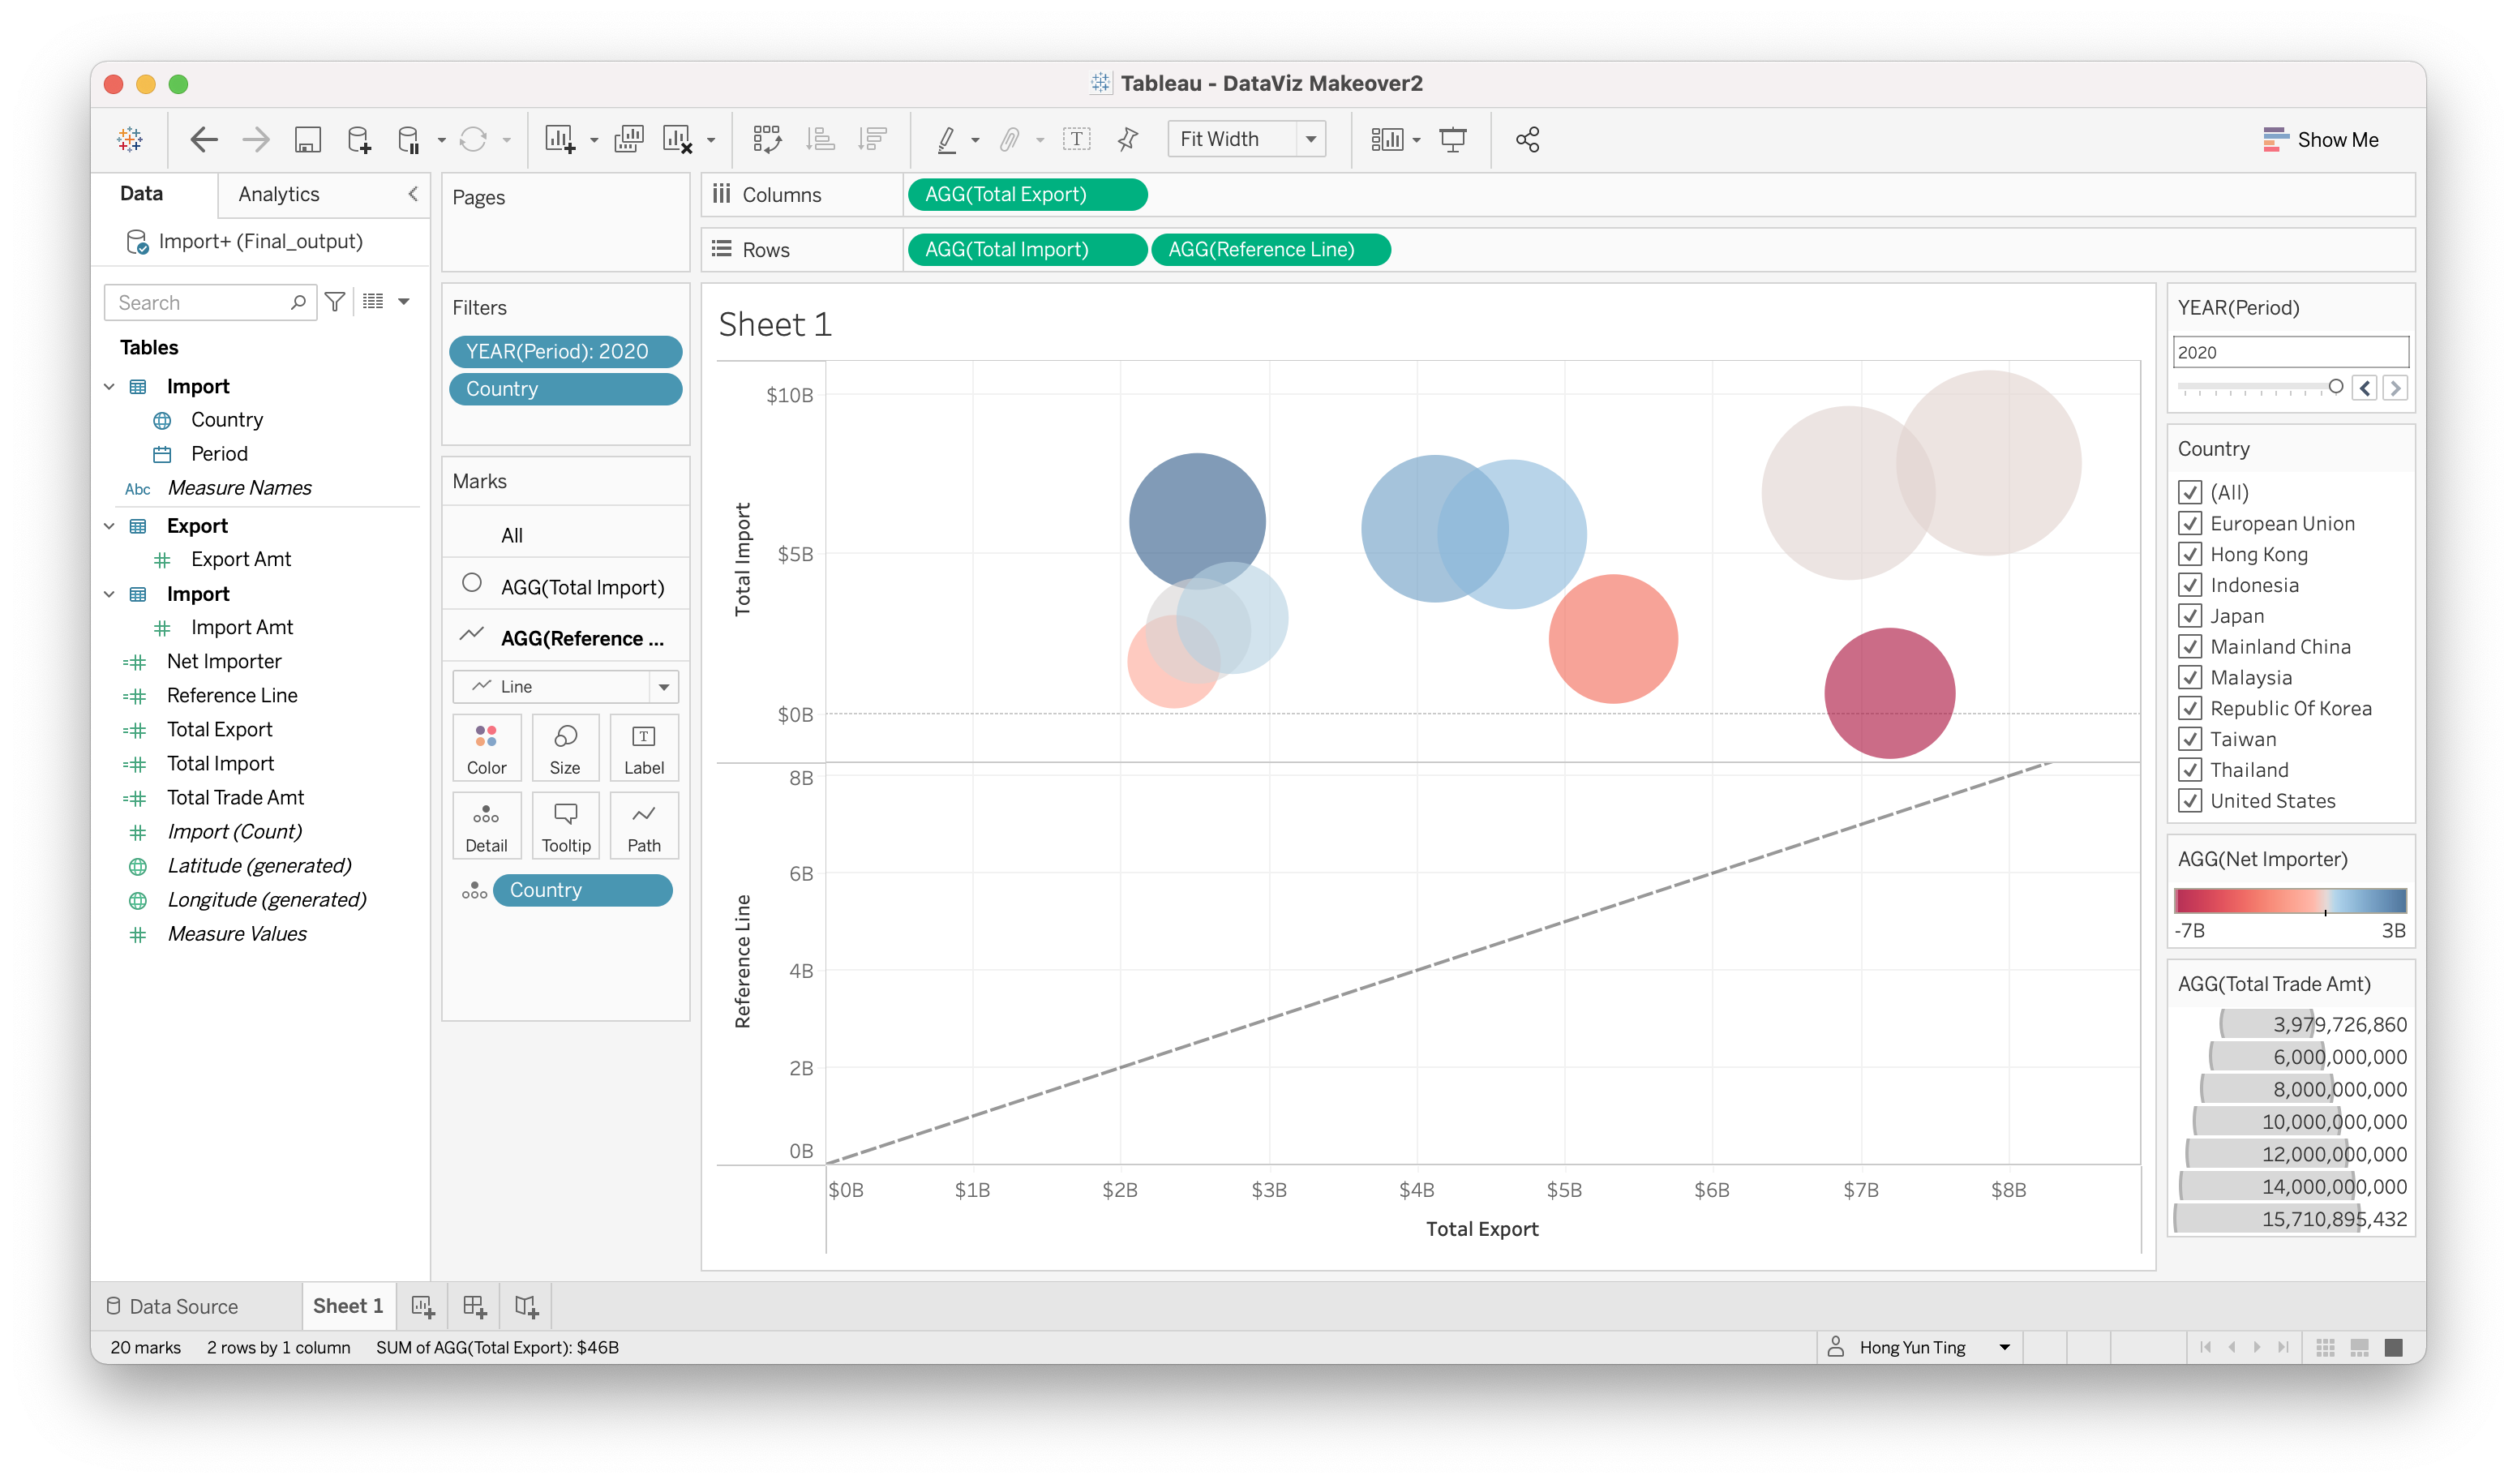The image size is (2517, 1484).
Task: Click the Share workbook icon
Action: pyautogui.click(x=1527, y=140)
